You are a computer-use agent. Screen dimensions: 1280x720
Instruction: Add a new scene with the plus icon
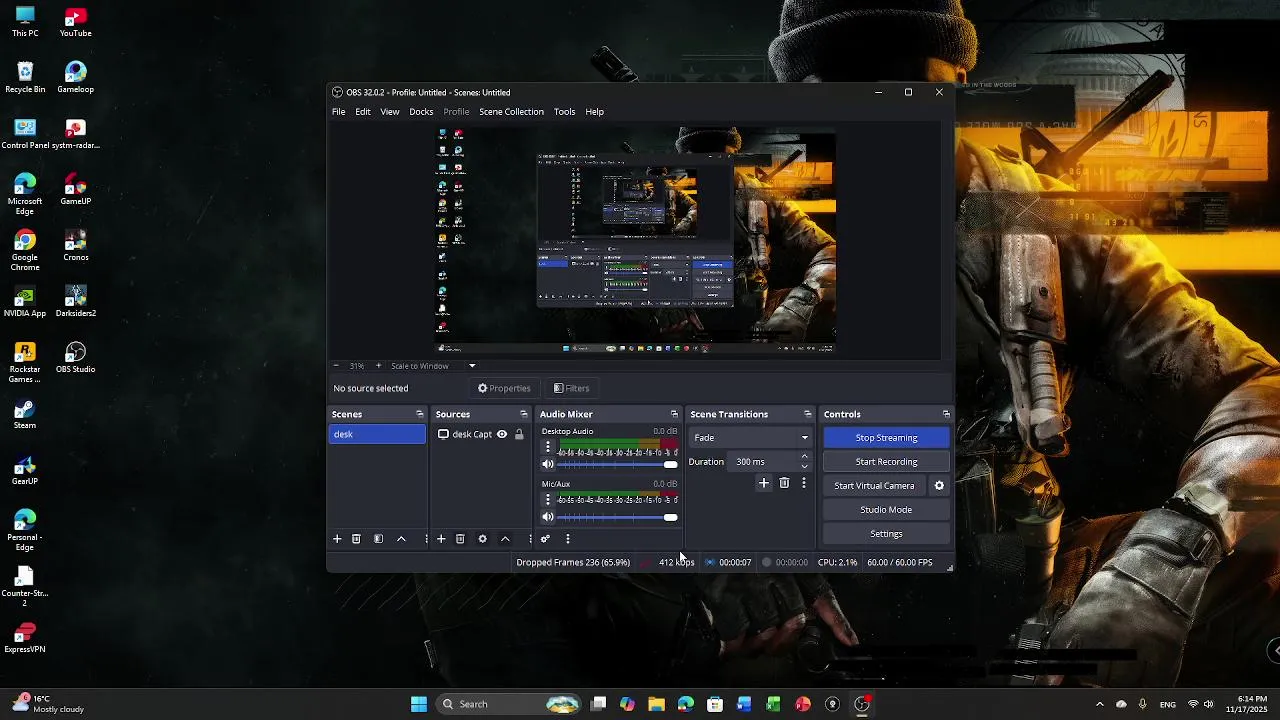click(x=337, y=539)
